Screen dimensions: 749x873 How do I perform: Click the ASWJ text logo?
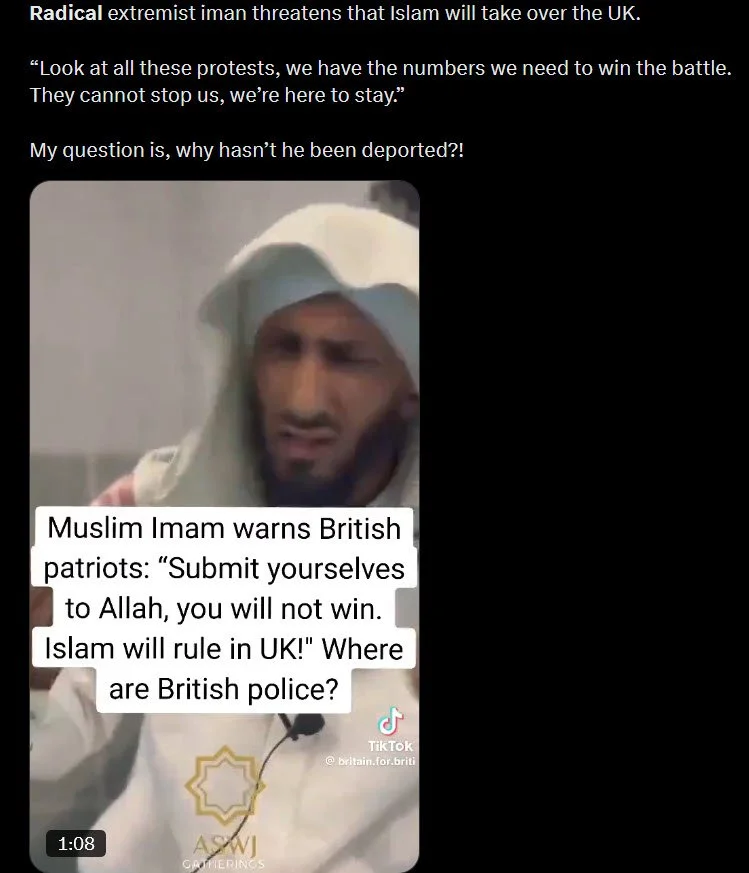tap(225, 846)
